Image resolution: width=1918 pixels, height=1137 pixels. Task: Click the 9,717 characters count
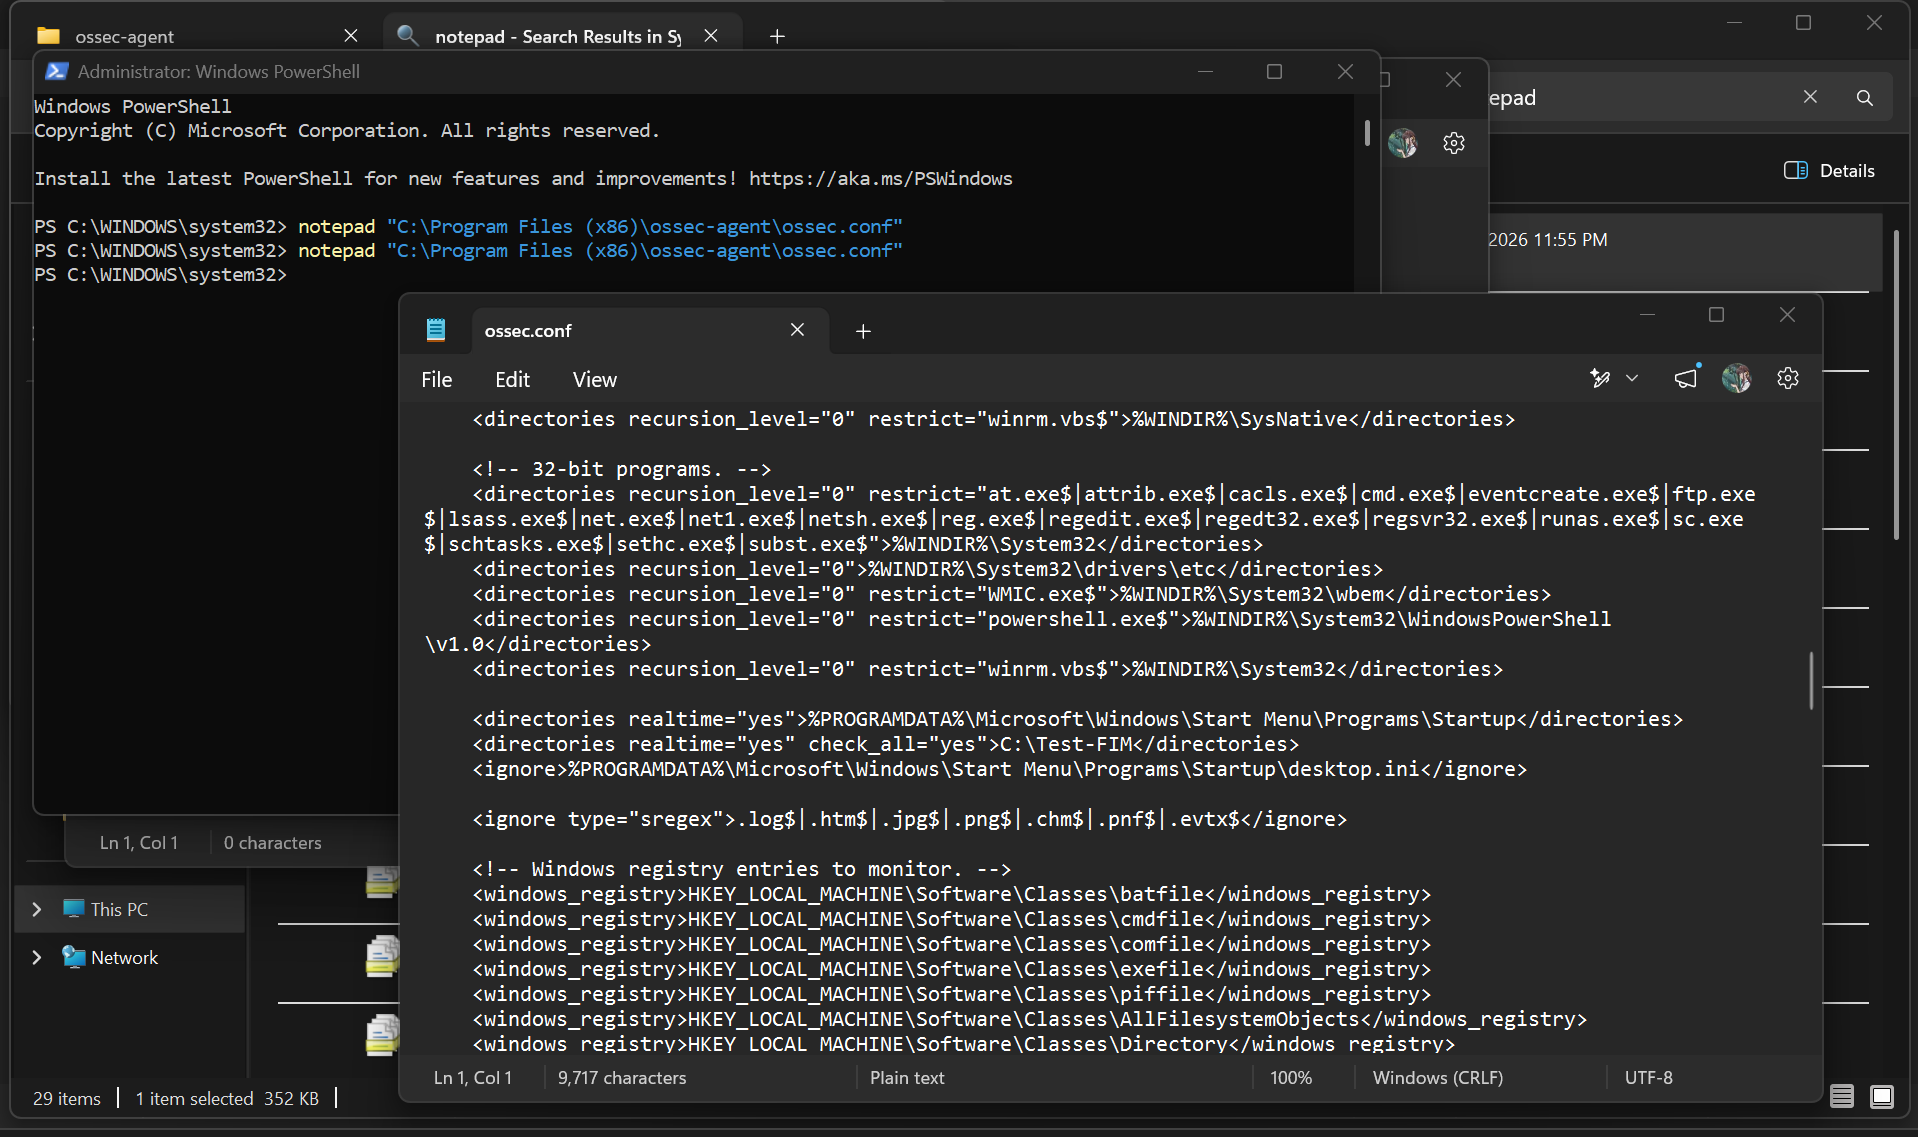pyautogui.click(x=622, y=1078)
